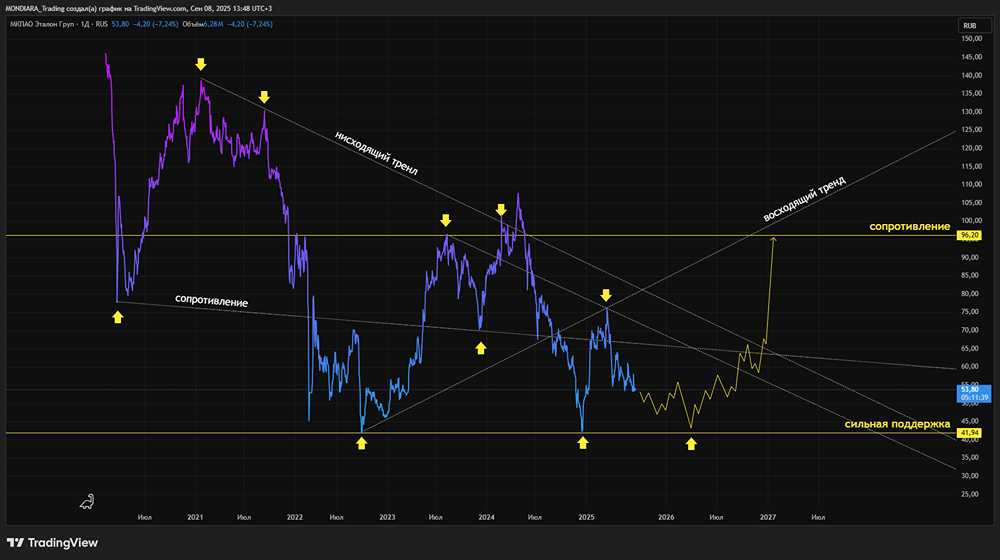1000x560 pixels.
Task: Click the 2027 label on the time axis
Action: click(x=768, y=517)
